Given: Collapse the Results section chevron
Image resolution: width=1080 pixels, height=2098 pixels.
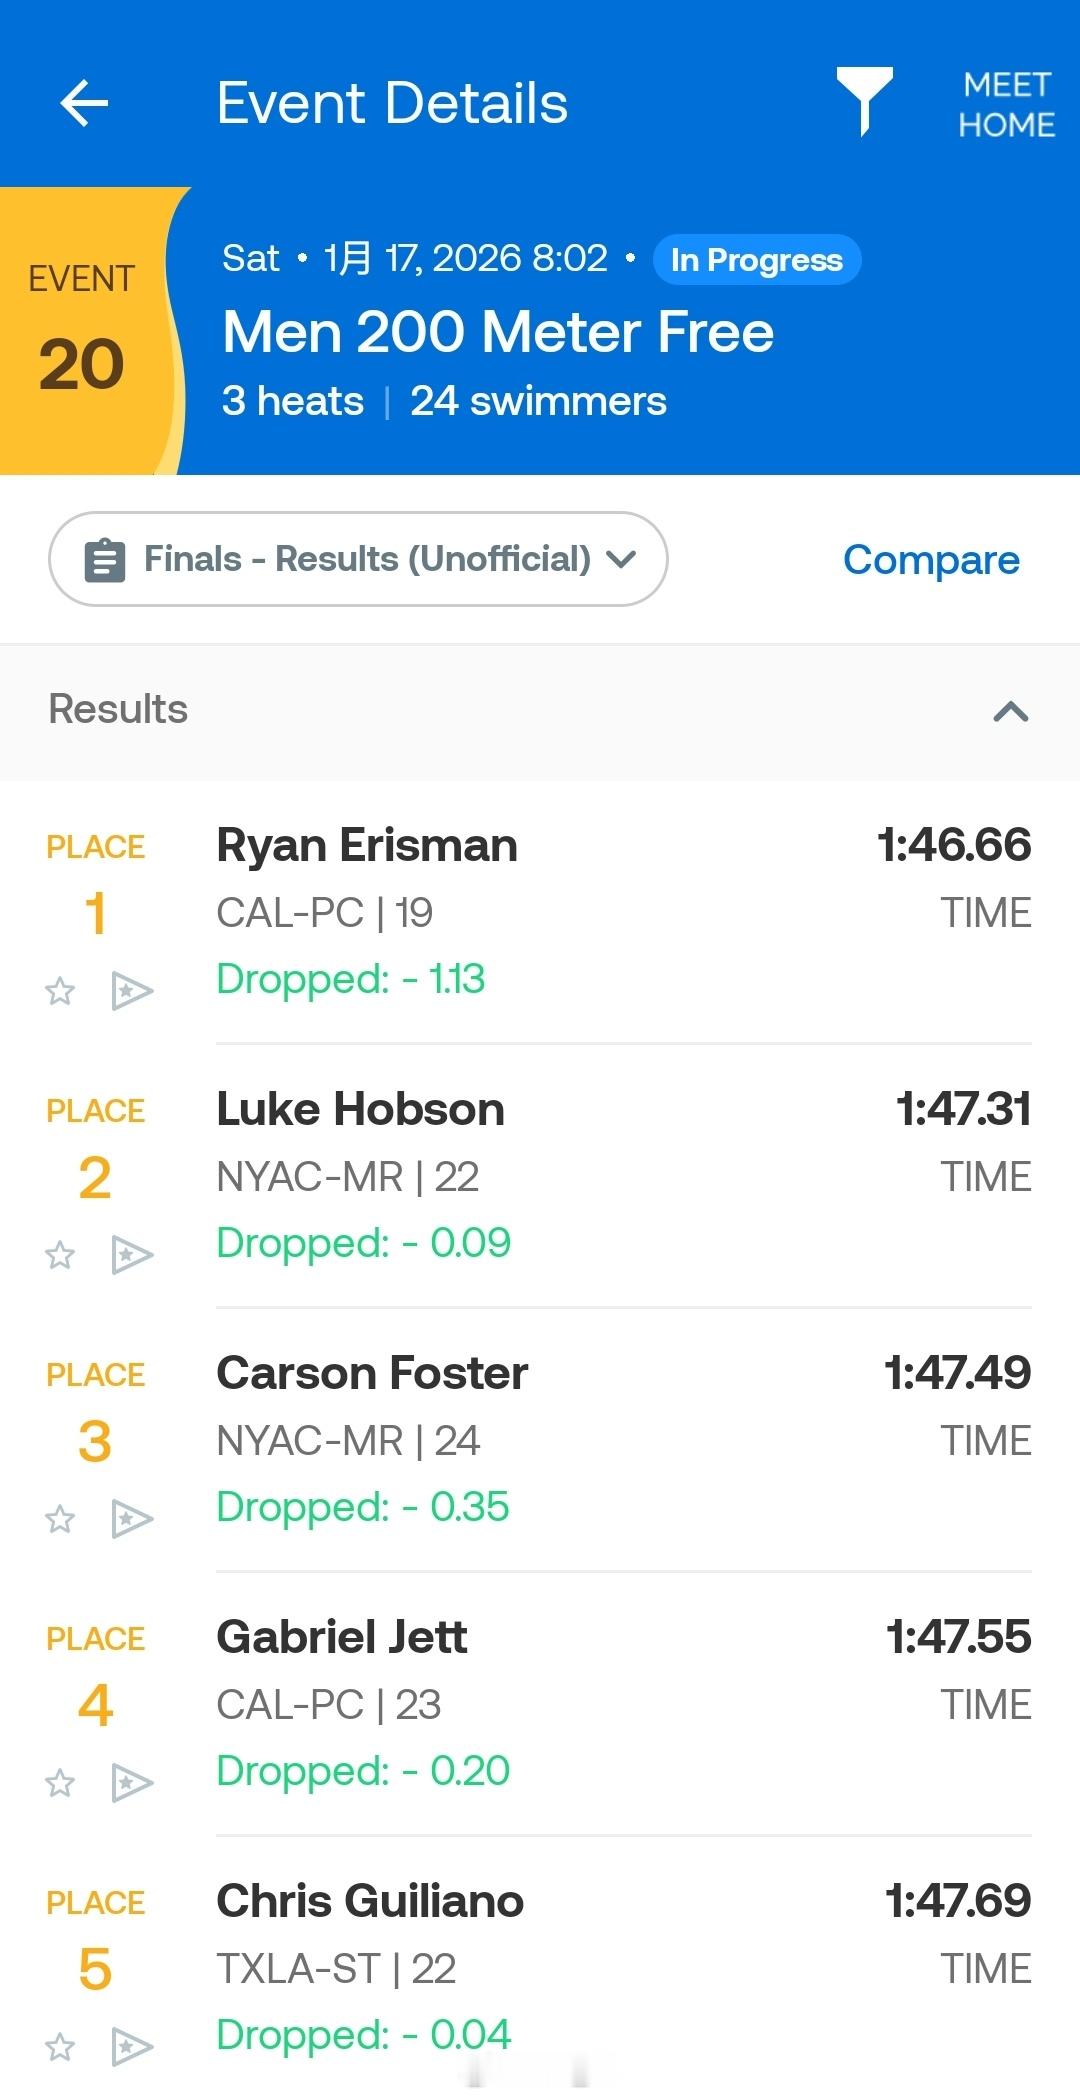Looking at the screenshot, I should point(1012,711).
